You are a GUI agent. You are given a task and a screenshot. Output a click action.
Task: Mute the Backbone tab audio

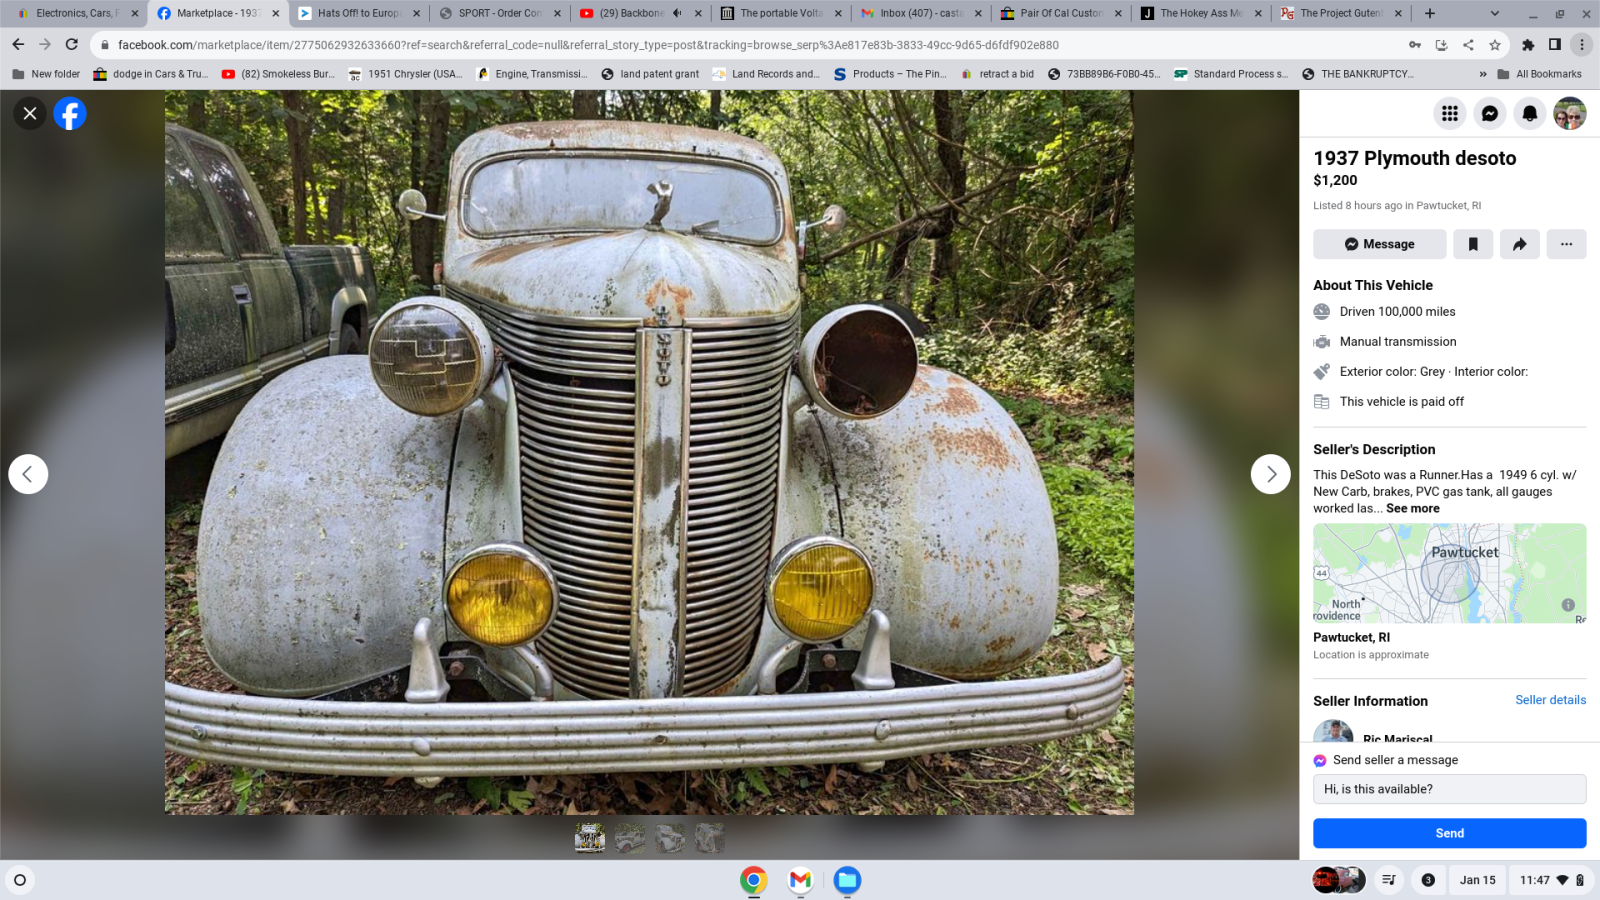click(x=677, y=13)
